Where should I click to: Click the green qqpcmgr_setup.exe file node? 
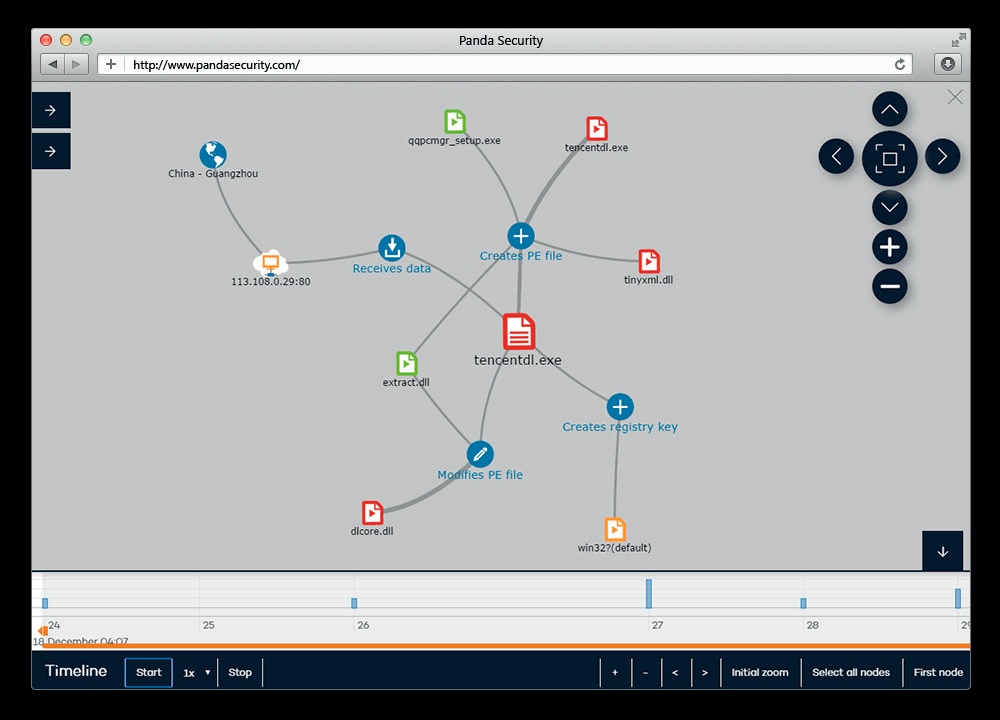(x=455, y=121)
